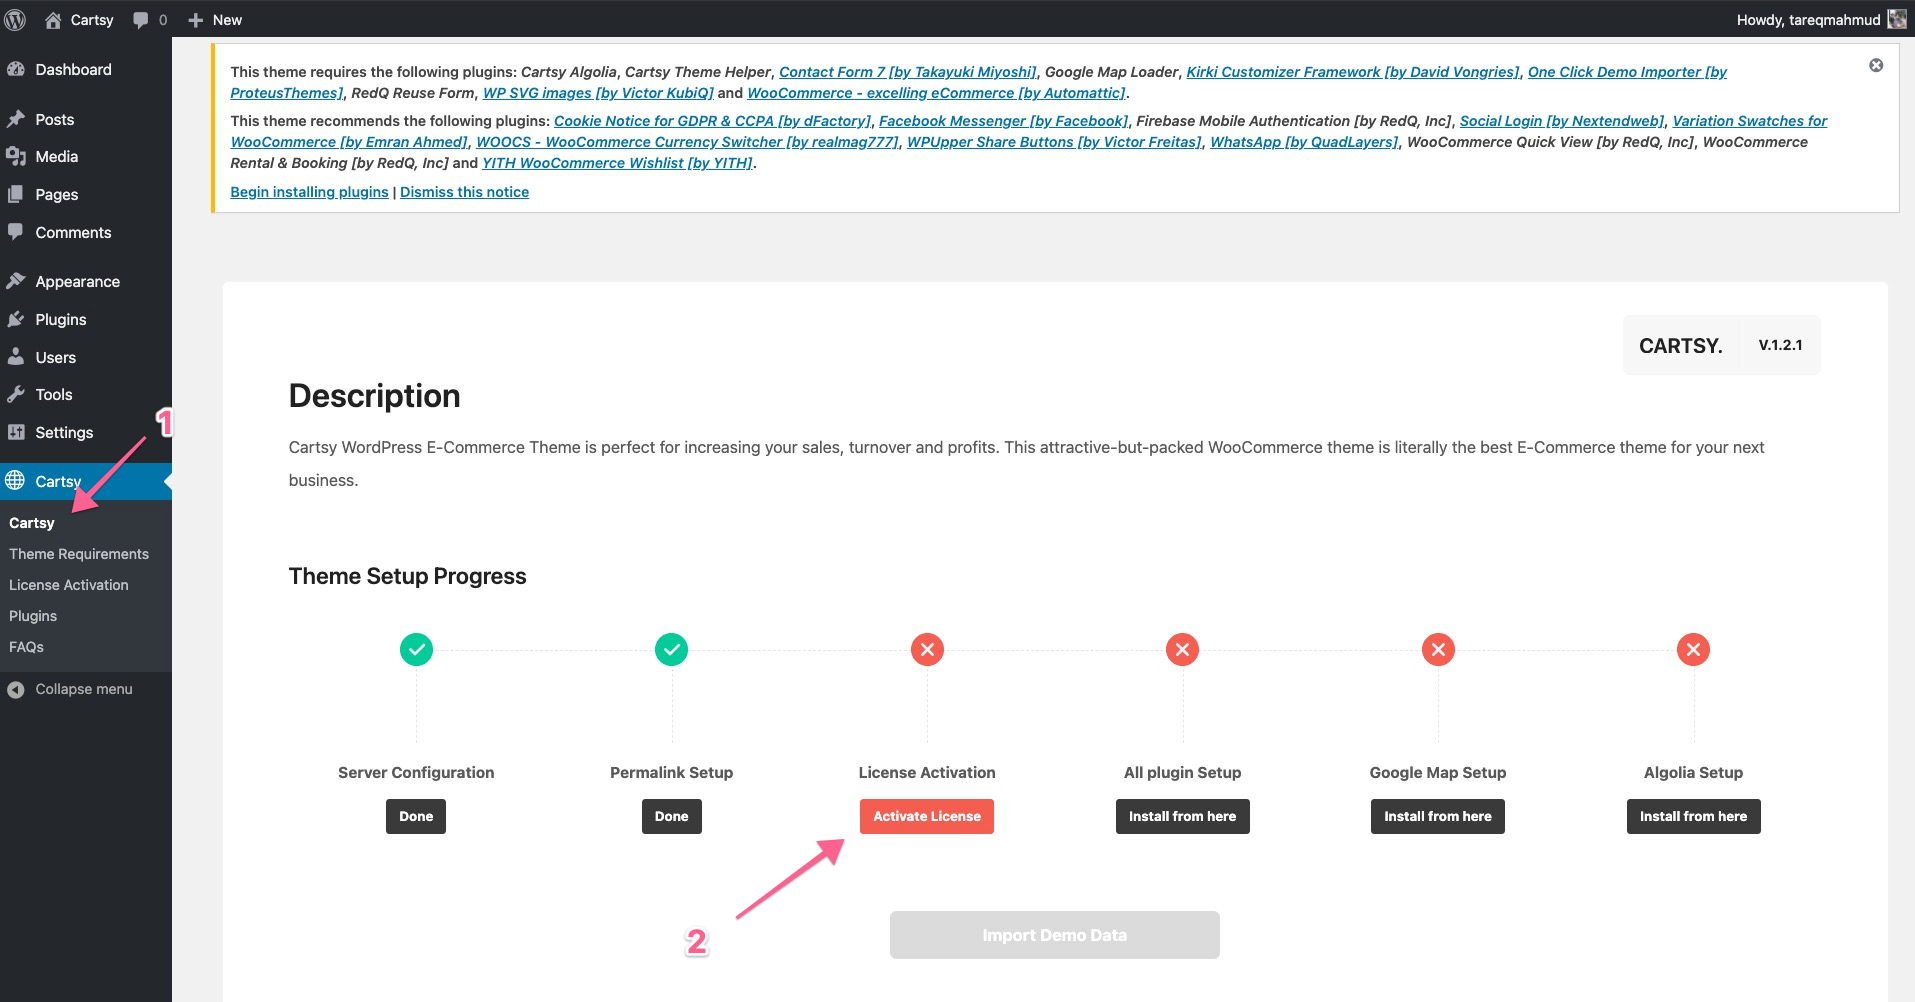Viewport: 1915px width, 1002px height.
Task: Click Collapse menu label
Action: (x=84, y=689)
